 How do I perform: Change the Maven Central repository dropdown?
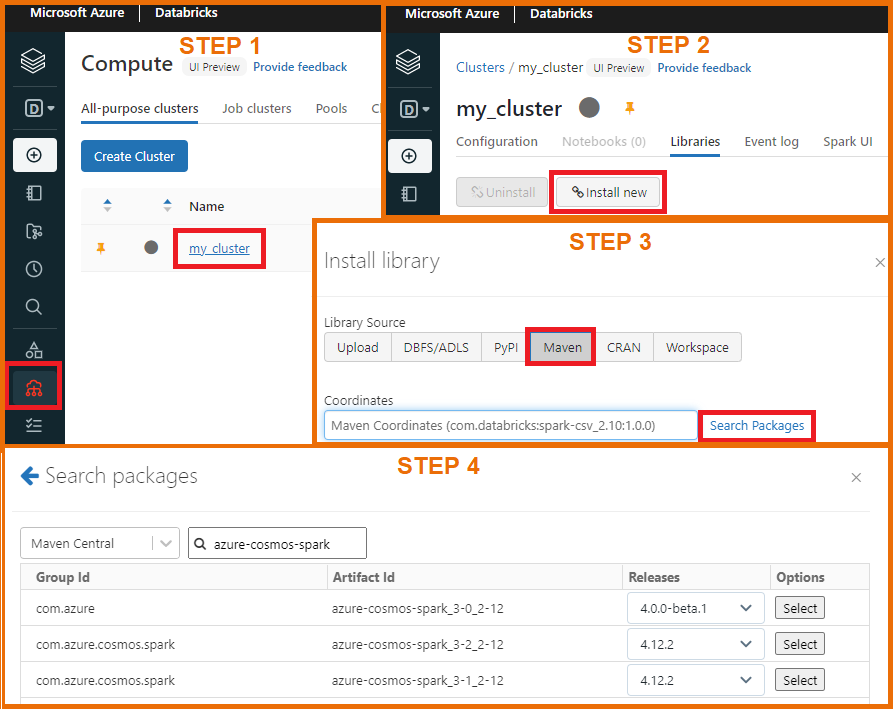99,543
